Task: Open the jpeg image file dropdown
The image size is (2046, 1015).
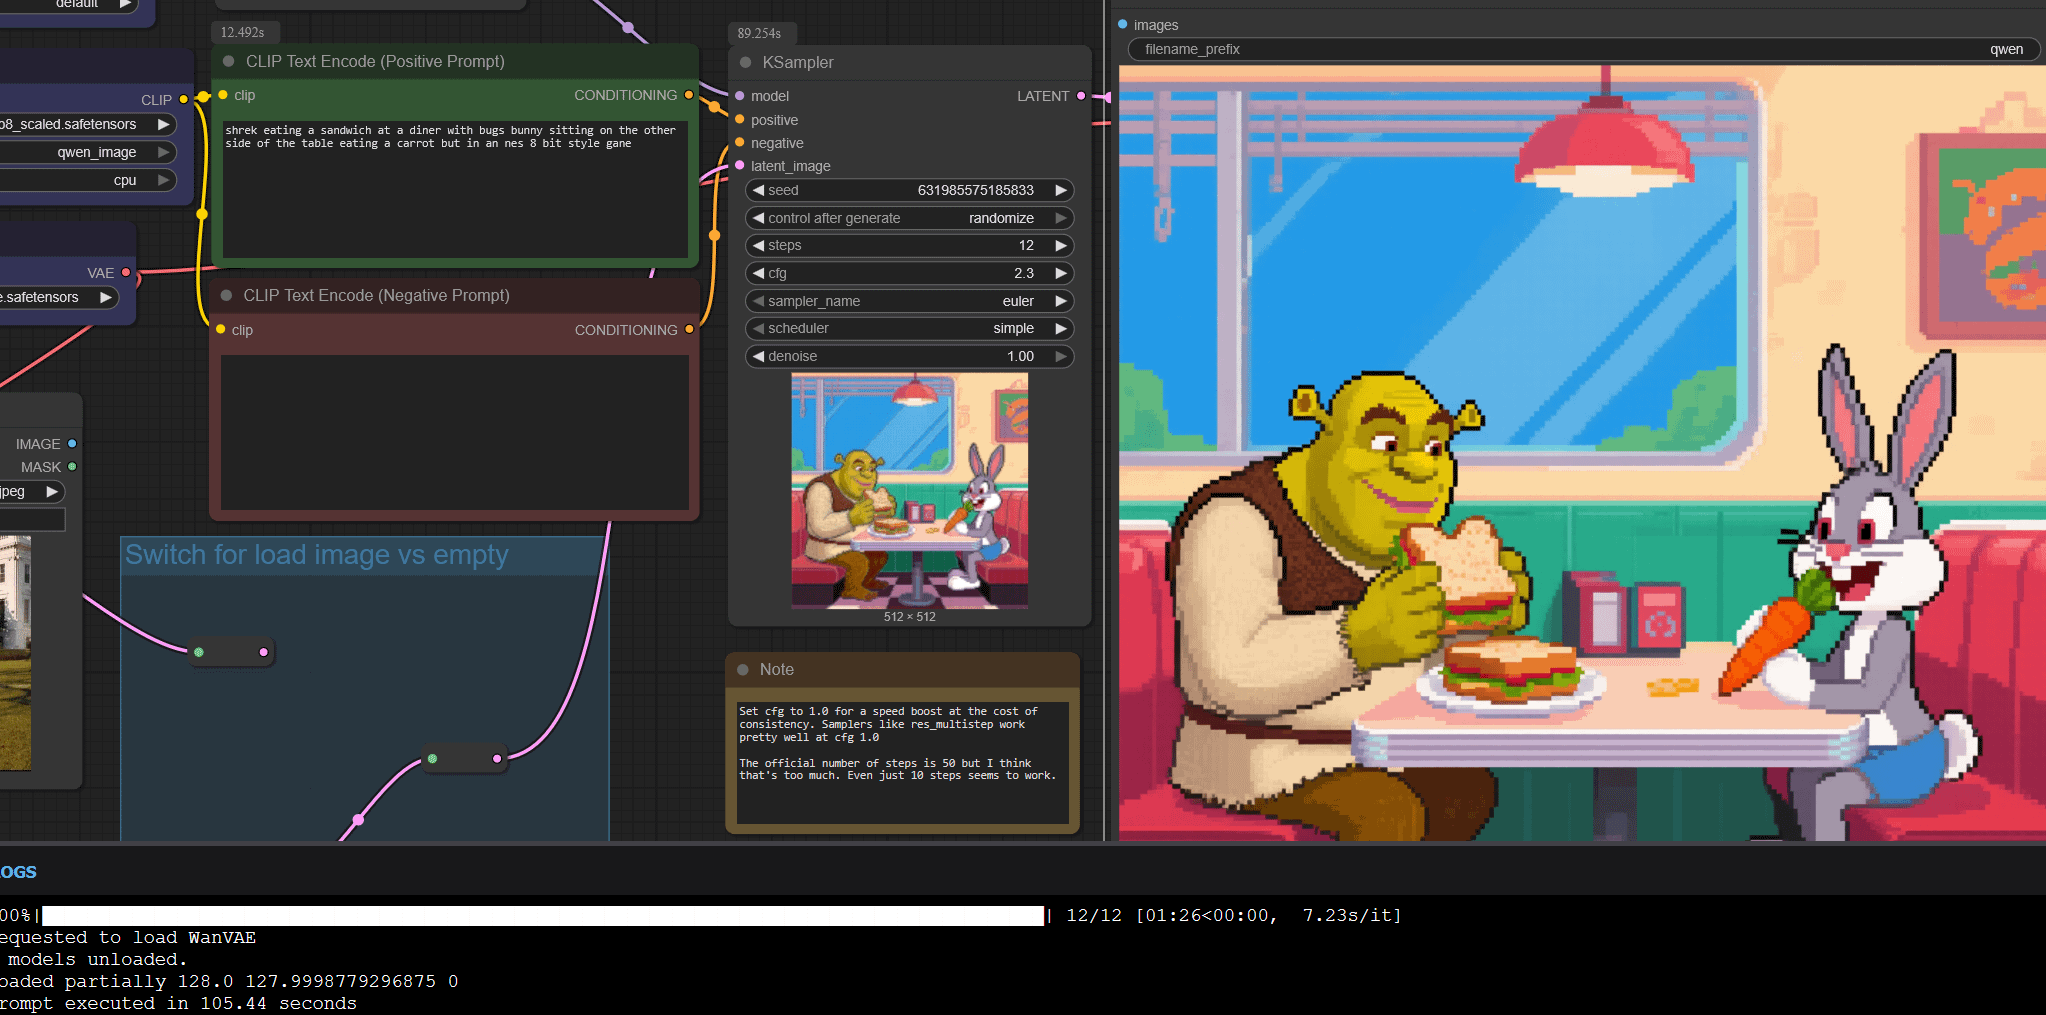Action: tap(32, 491)
